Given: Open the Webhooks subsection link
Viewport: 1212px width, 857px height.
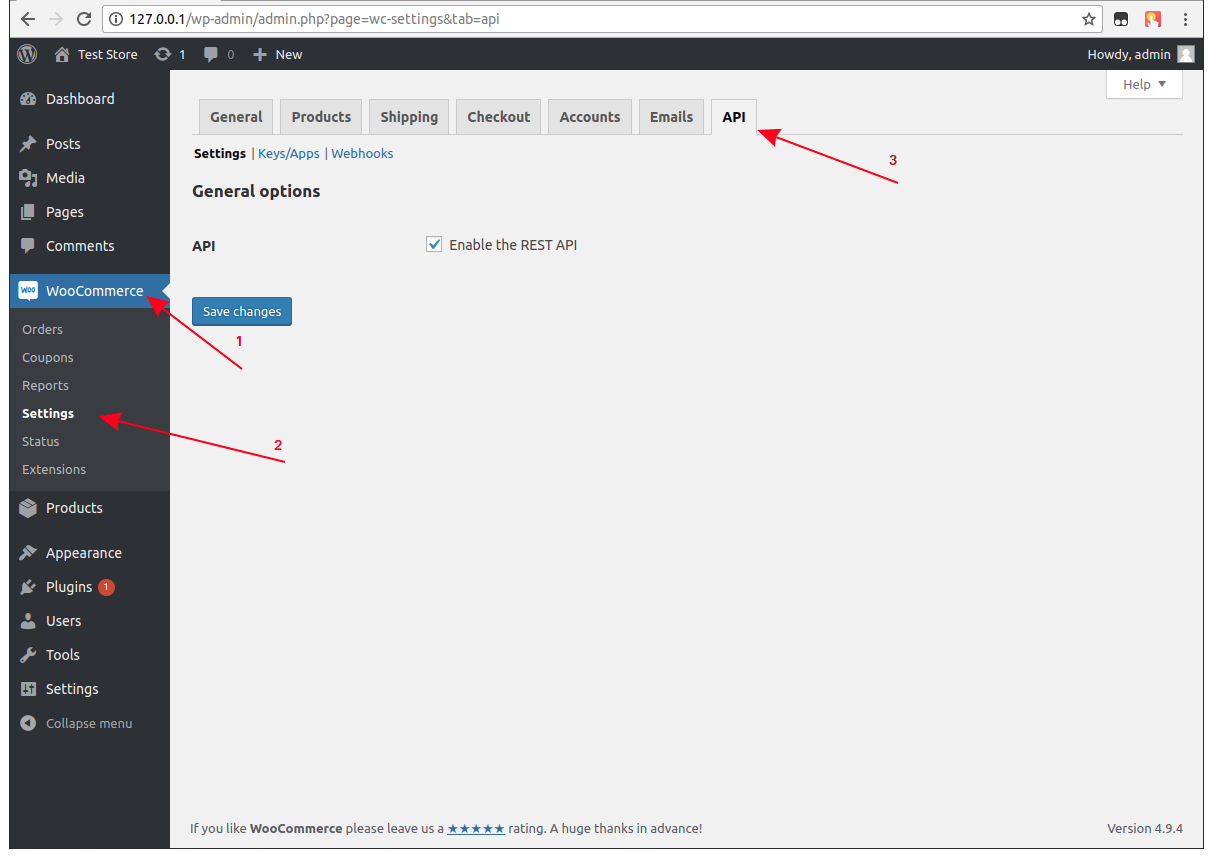Looking at the screenshot, I should point(362,153).
